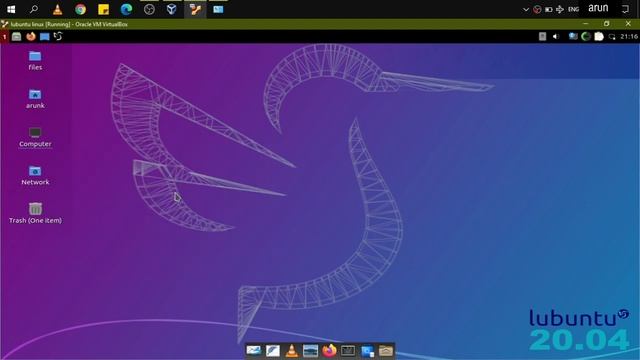640x360 pixels.
Task: Open the files folder desktop icon
Action: point(35,60)
